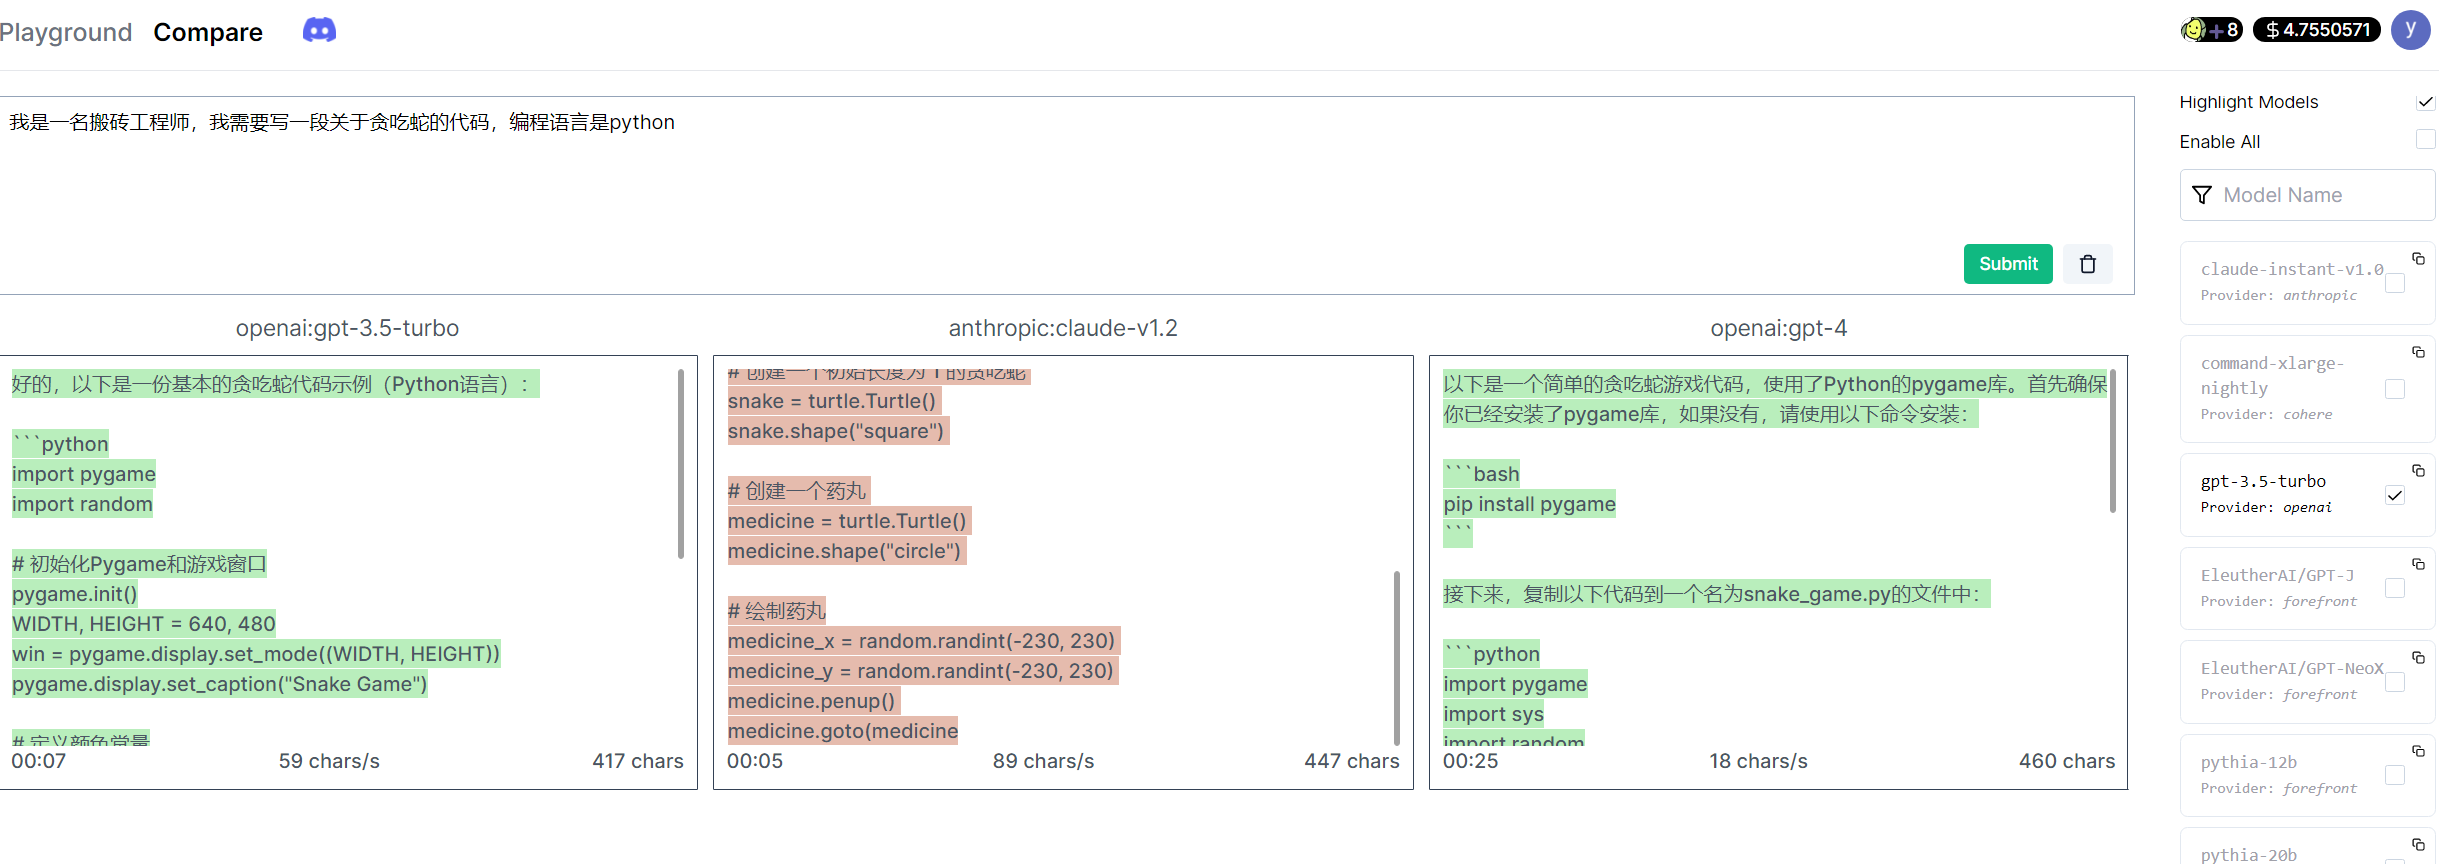Image resolution: width=2439 pixels, height=864 pixels.
Task: Open the Discord link icon
Action: coord(319,31)
